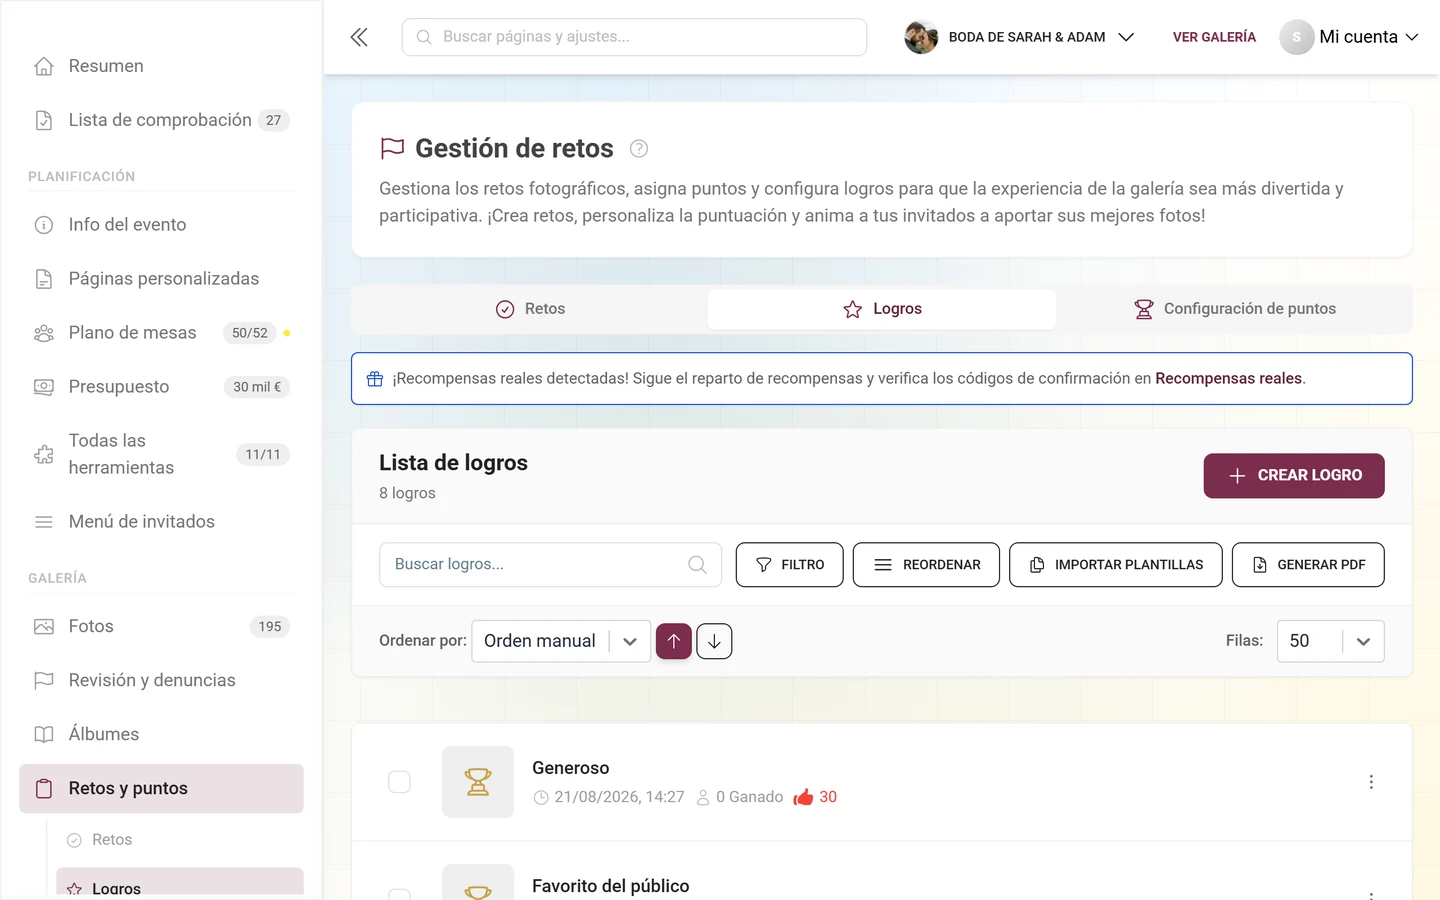Open the VER GALERÍA link
1440x900 pixels.
coord(1214,37)
